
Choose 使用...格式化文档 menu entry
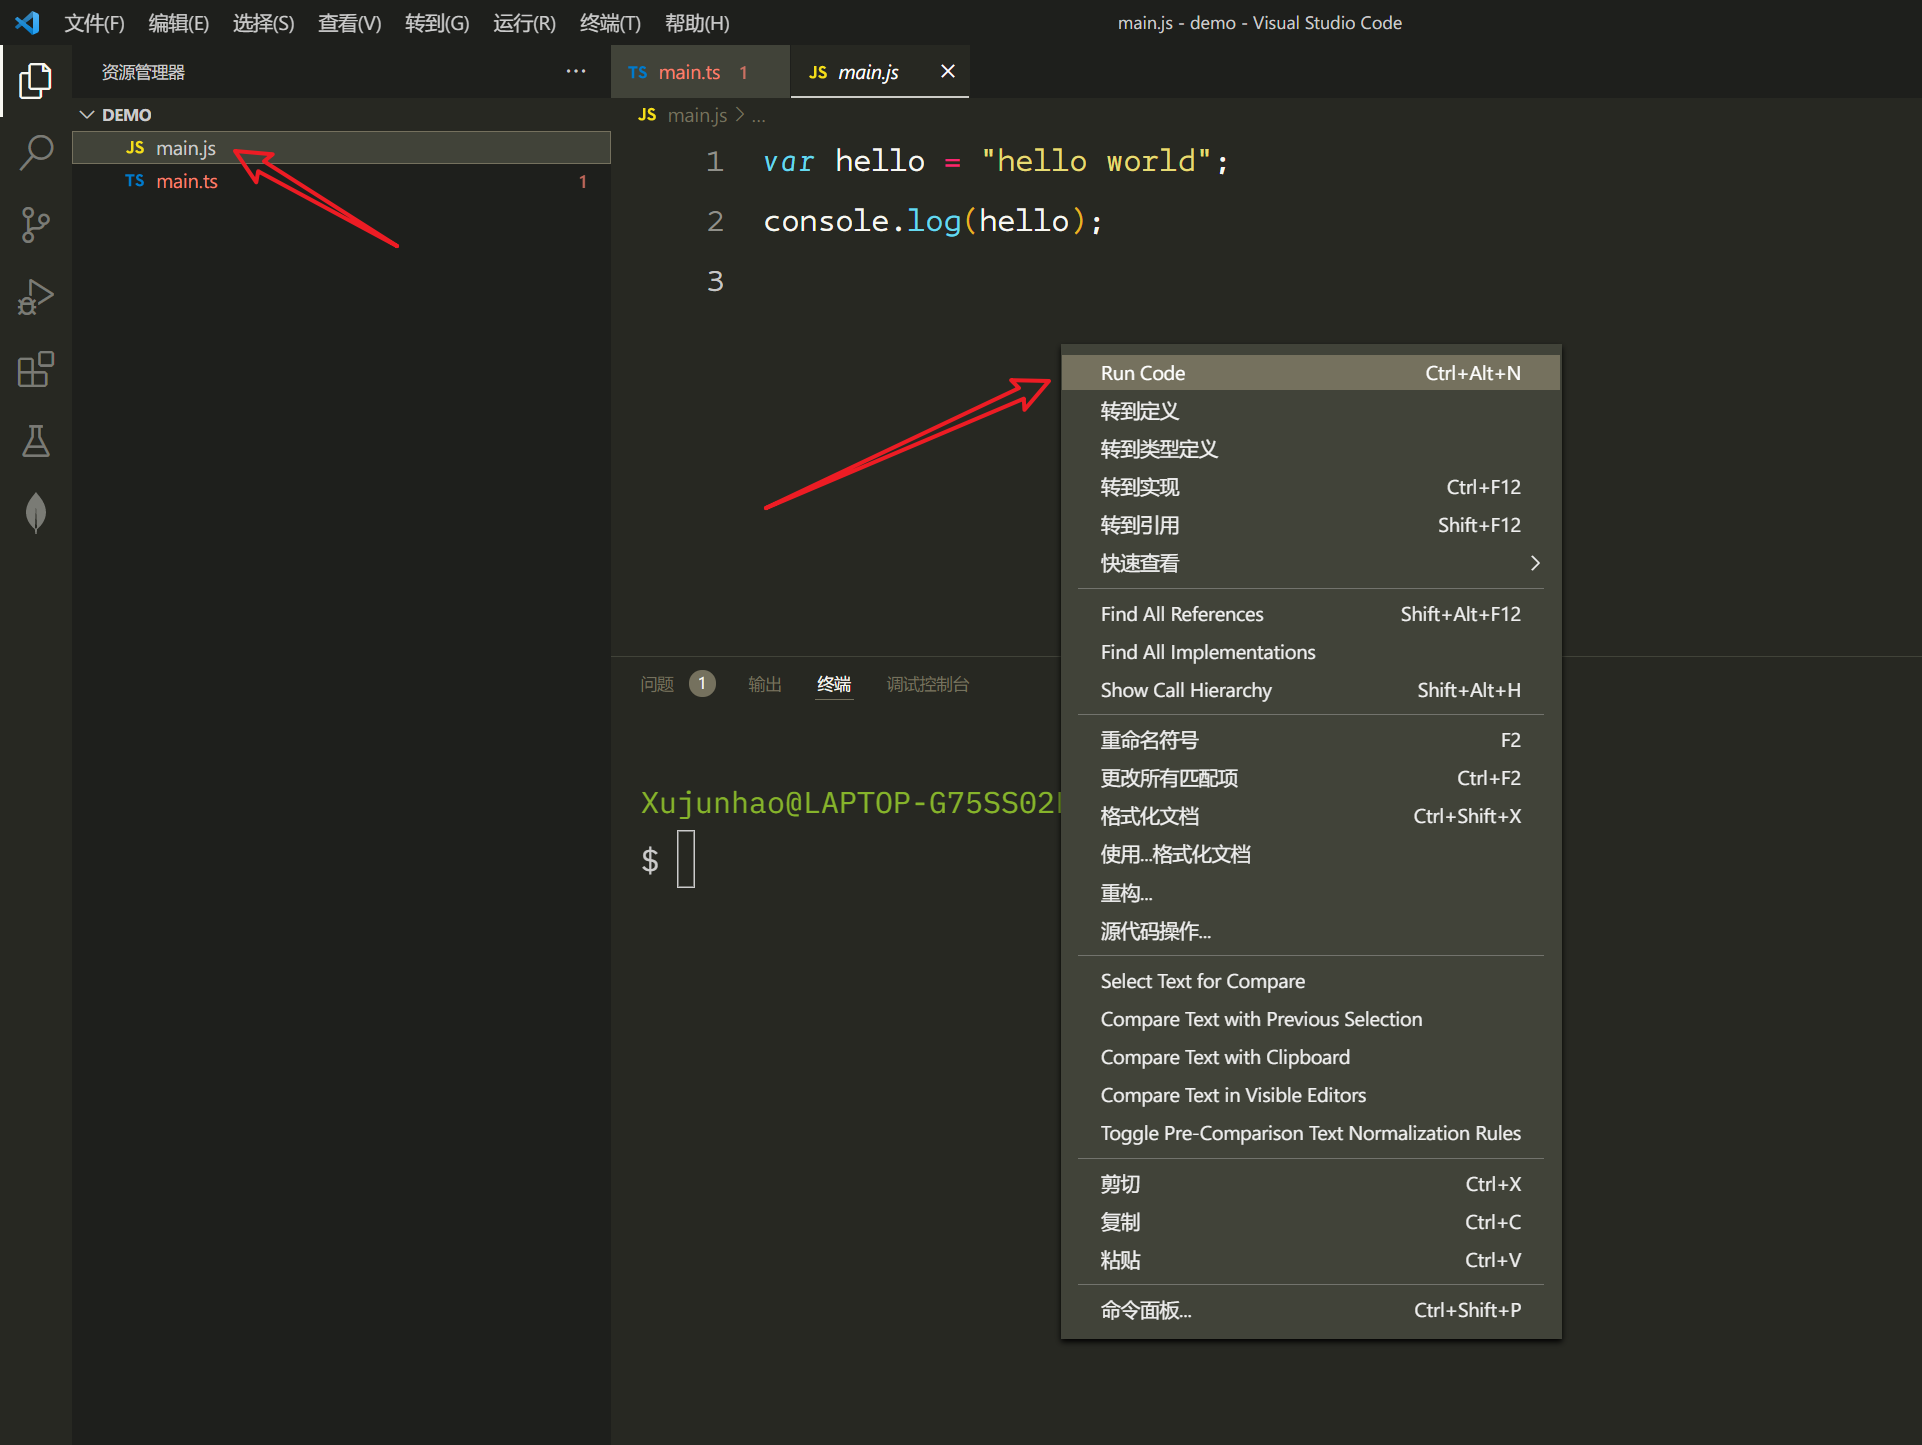[x=1310, y=854]
